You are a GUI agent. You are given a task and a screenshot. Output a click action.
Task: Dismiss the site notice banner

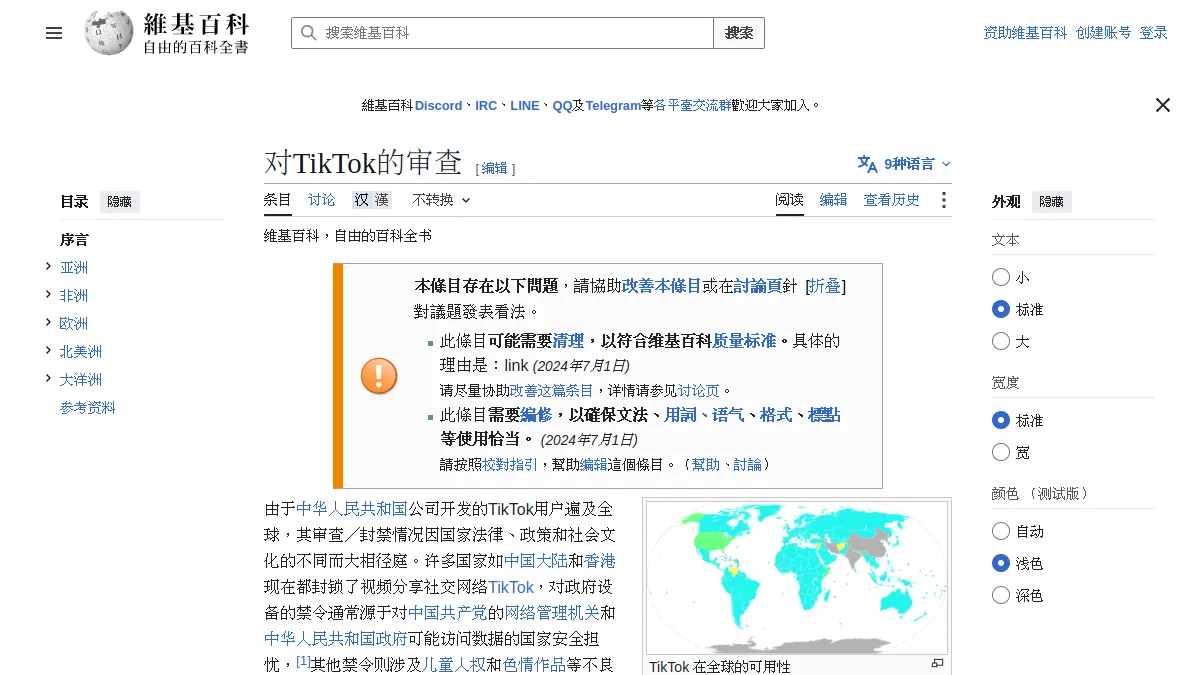click(1162, 105)
